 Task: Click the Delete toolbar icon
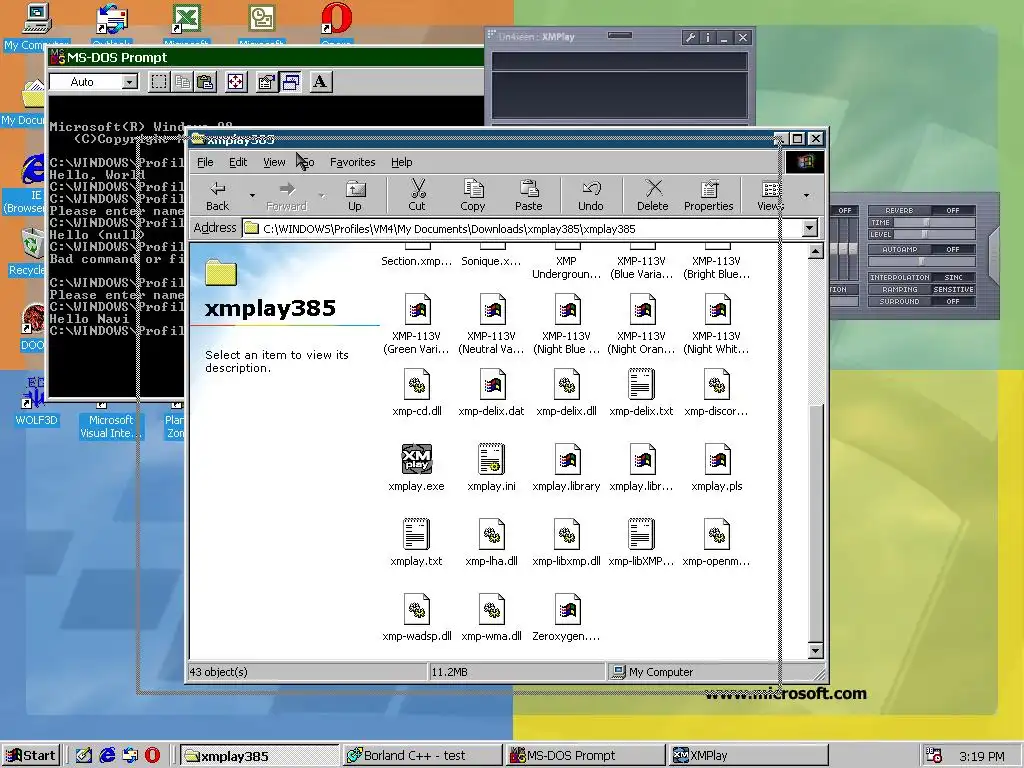pos(652,195)
